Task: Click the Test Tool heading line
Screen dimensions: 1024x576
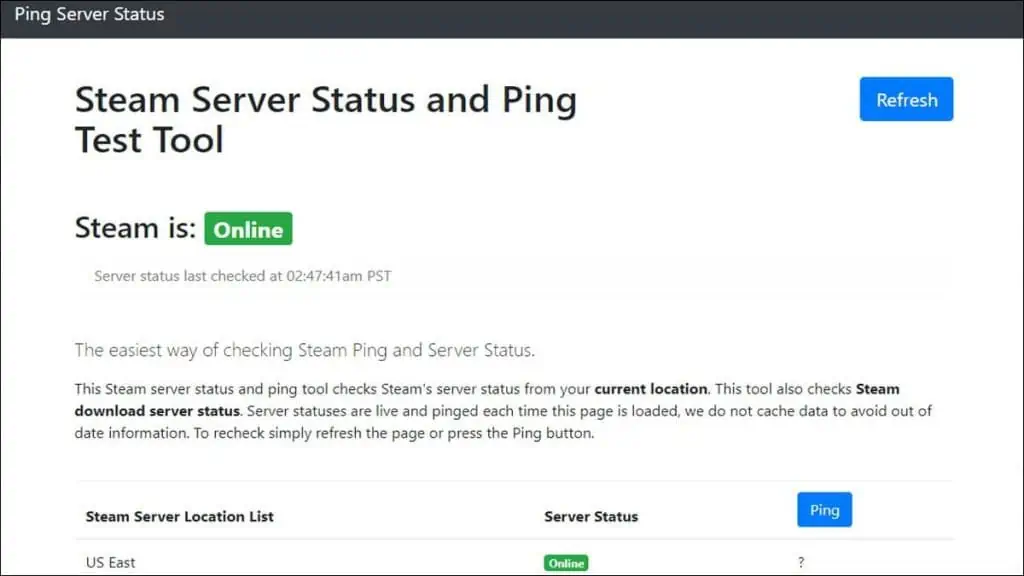Action: tap(149, 140)
